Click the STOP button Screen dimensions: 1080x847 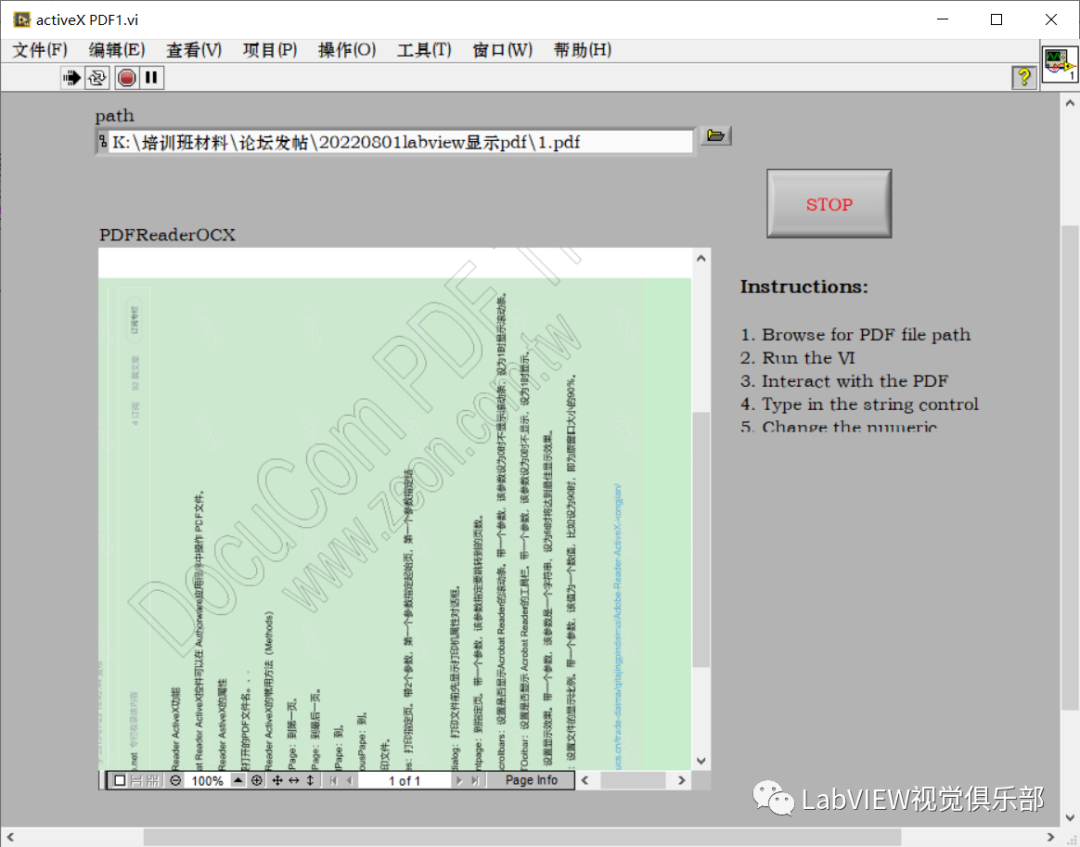(829, 204)
